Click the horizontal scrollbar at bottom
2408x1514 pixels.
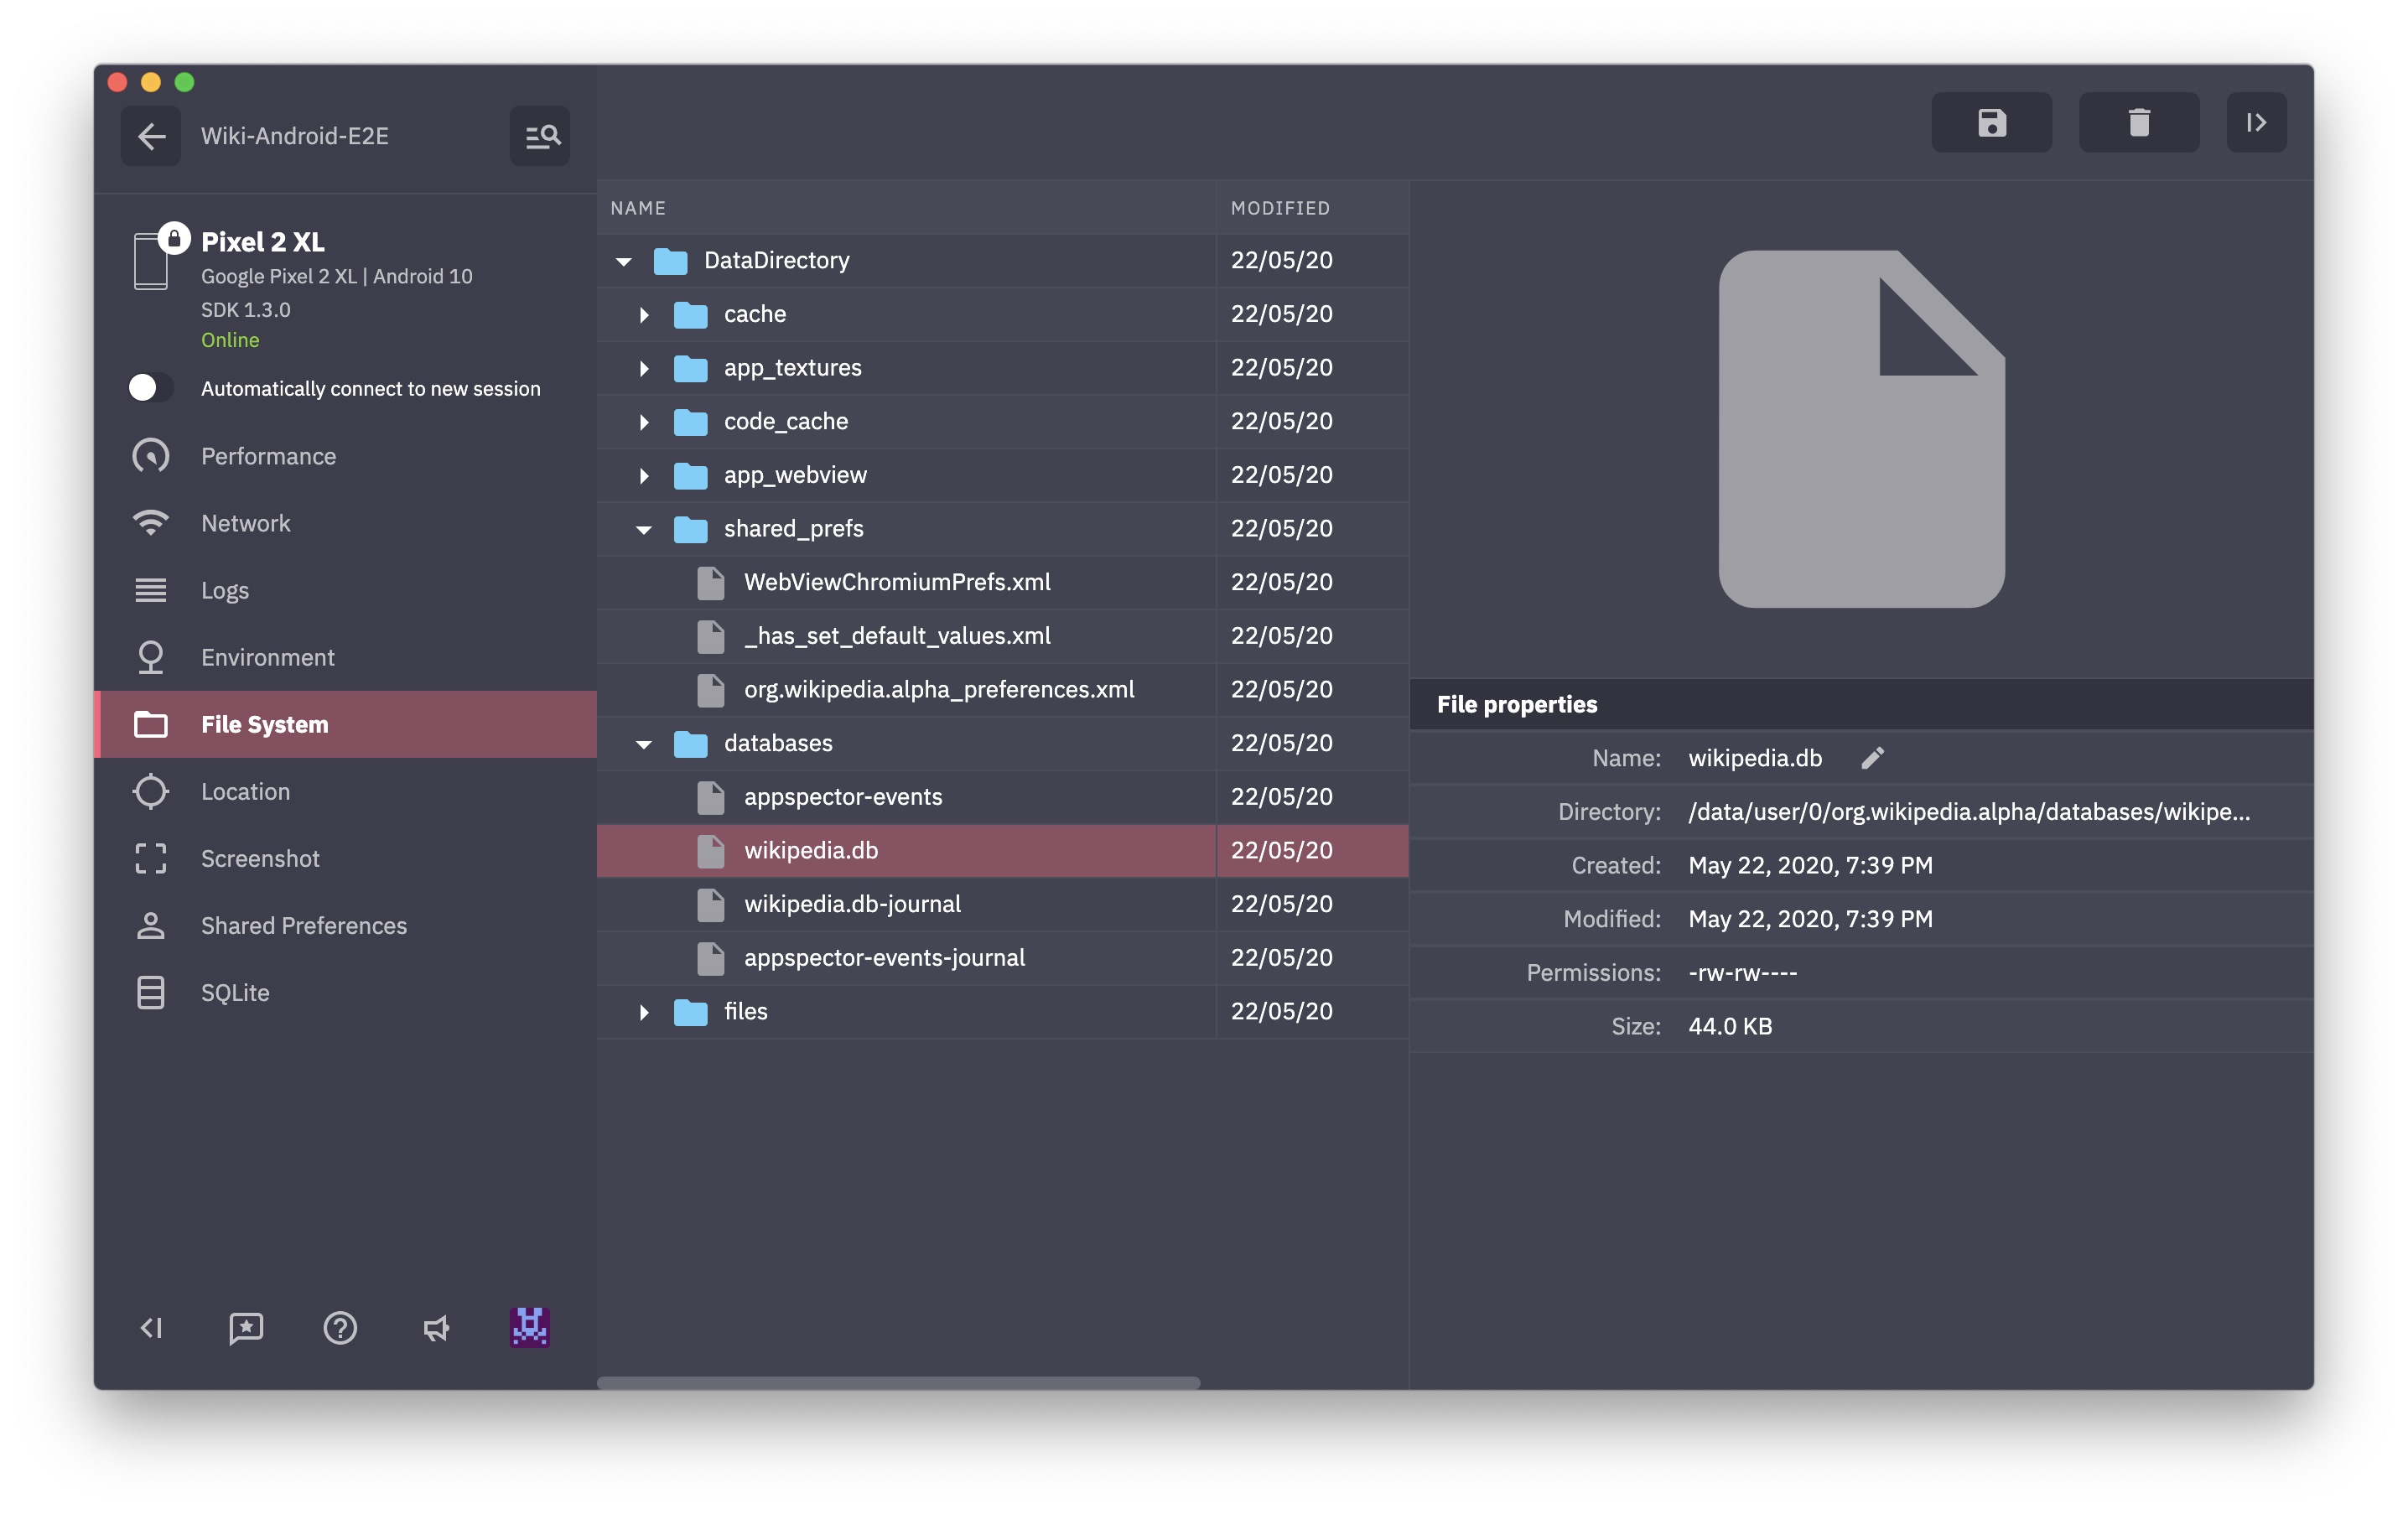(898, 1382)
